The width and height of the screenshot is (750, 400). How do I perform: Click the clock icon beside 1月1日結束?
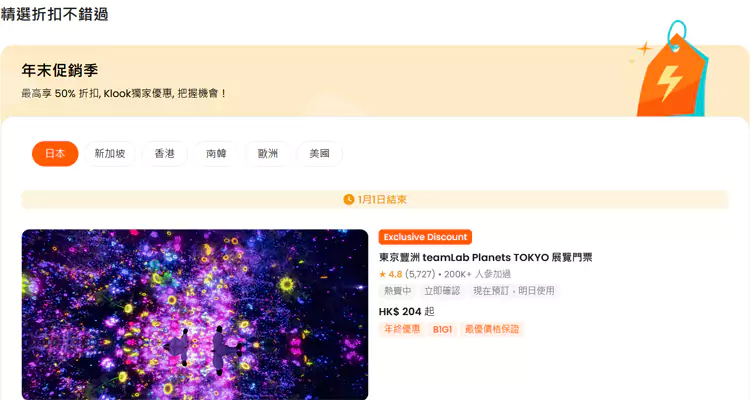pyautogui.click(x=349, y=199)
